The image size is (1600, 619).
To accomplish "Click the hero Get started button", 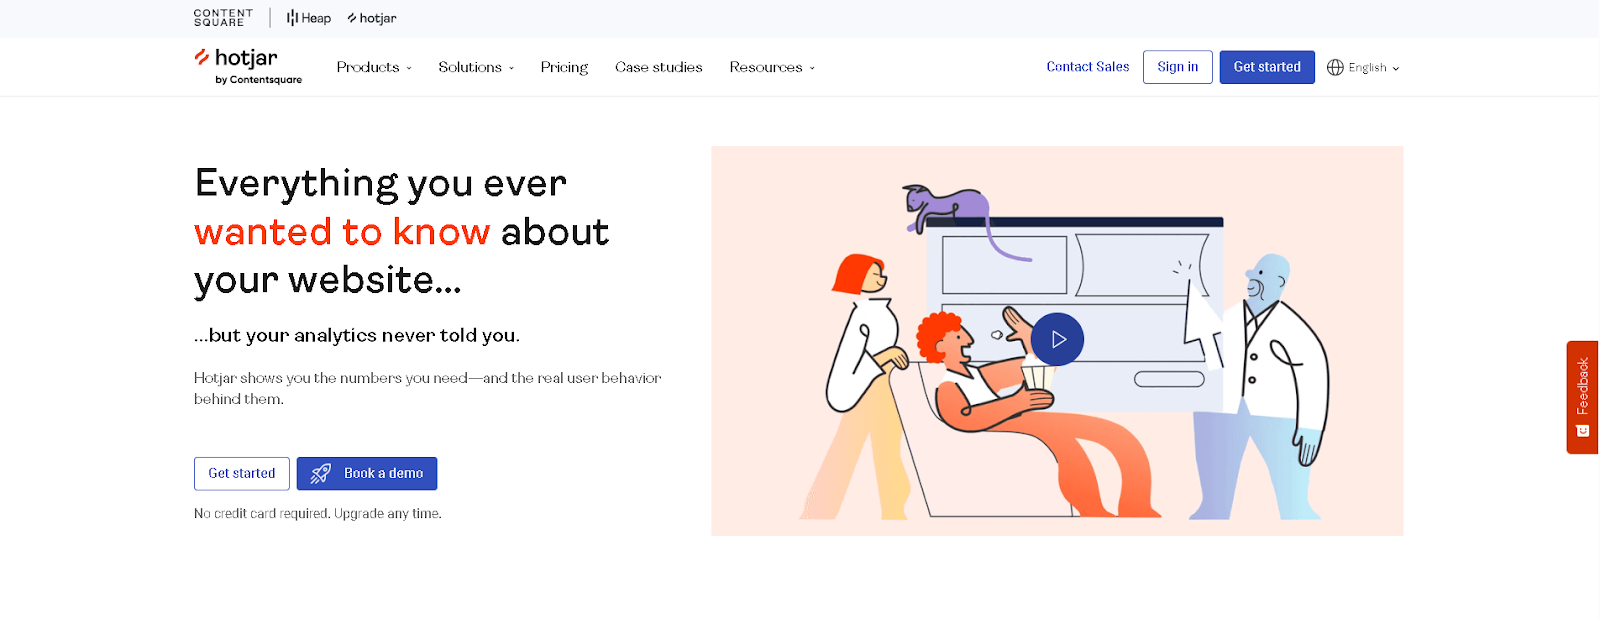I will [x=242, y=473].
